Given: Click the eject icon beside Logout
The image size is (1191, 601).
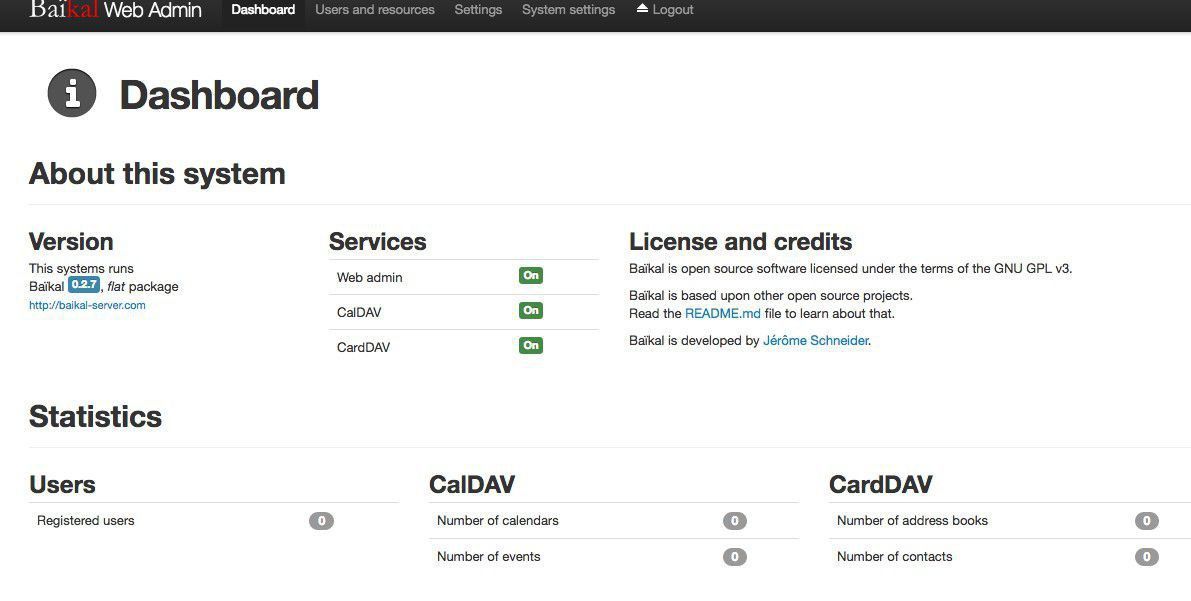Looking at the screenshot, I should click(642, 9).
